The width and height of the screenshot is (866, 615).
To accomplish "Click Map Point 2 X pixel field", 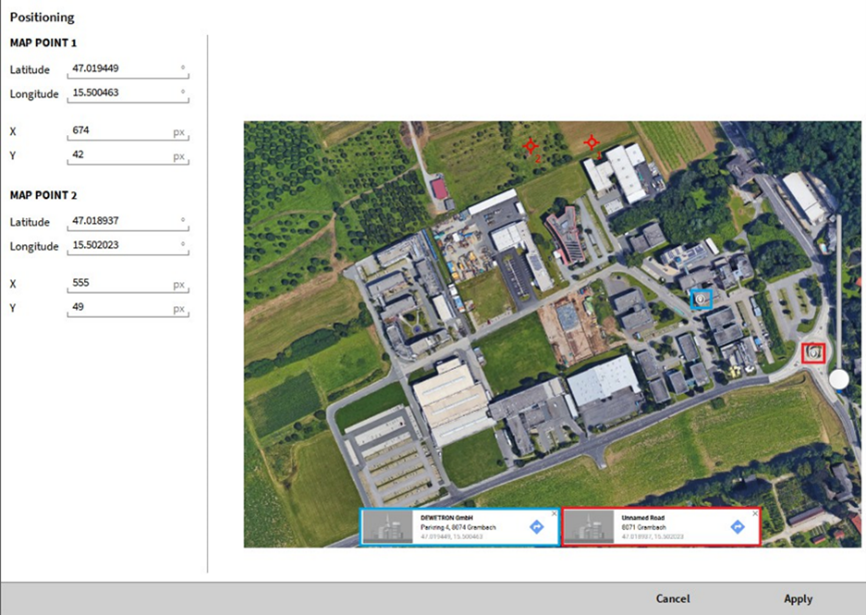I will [x=128, y=284].
